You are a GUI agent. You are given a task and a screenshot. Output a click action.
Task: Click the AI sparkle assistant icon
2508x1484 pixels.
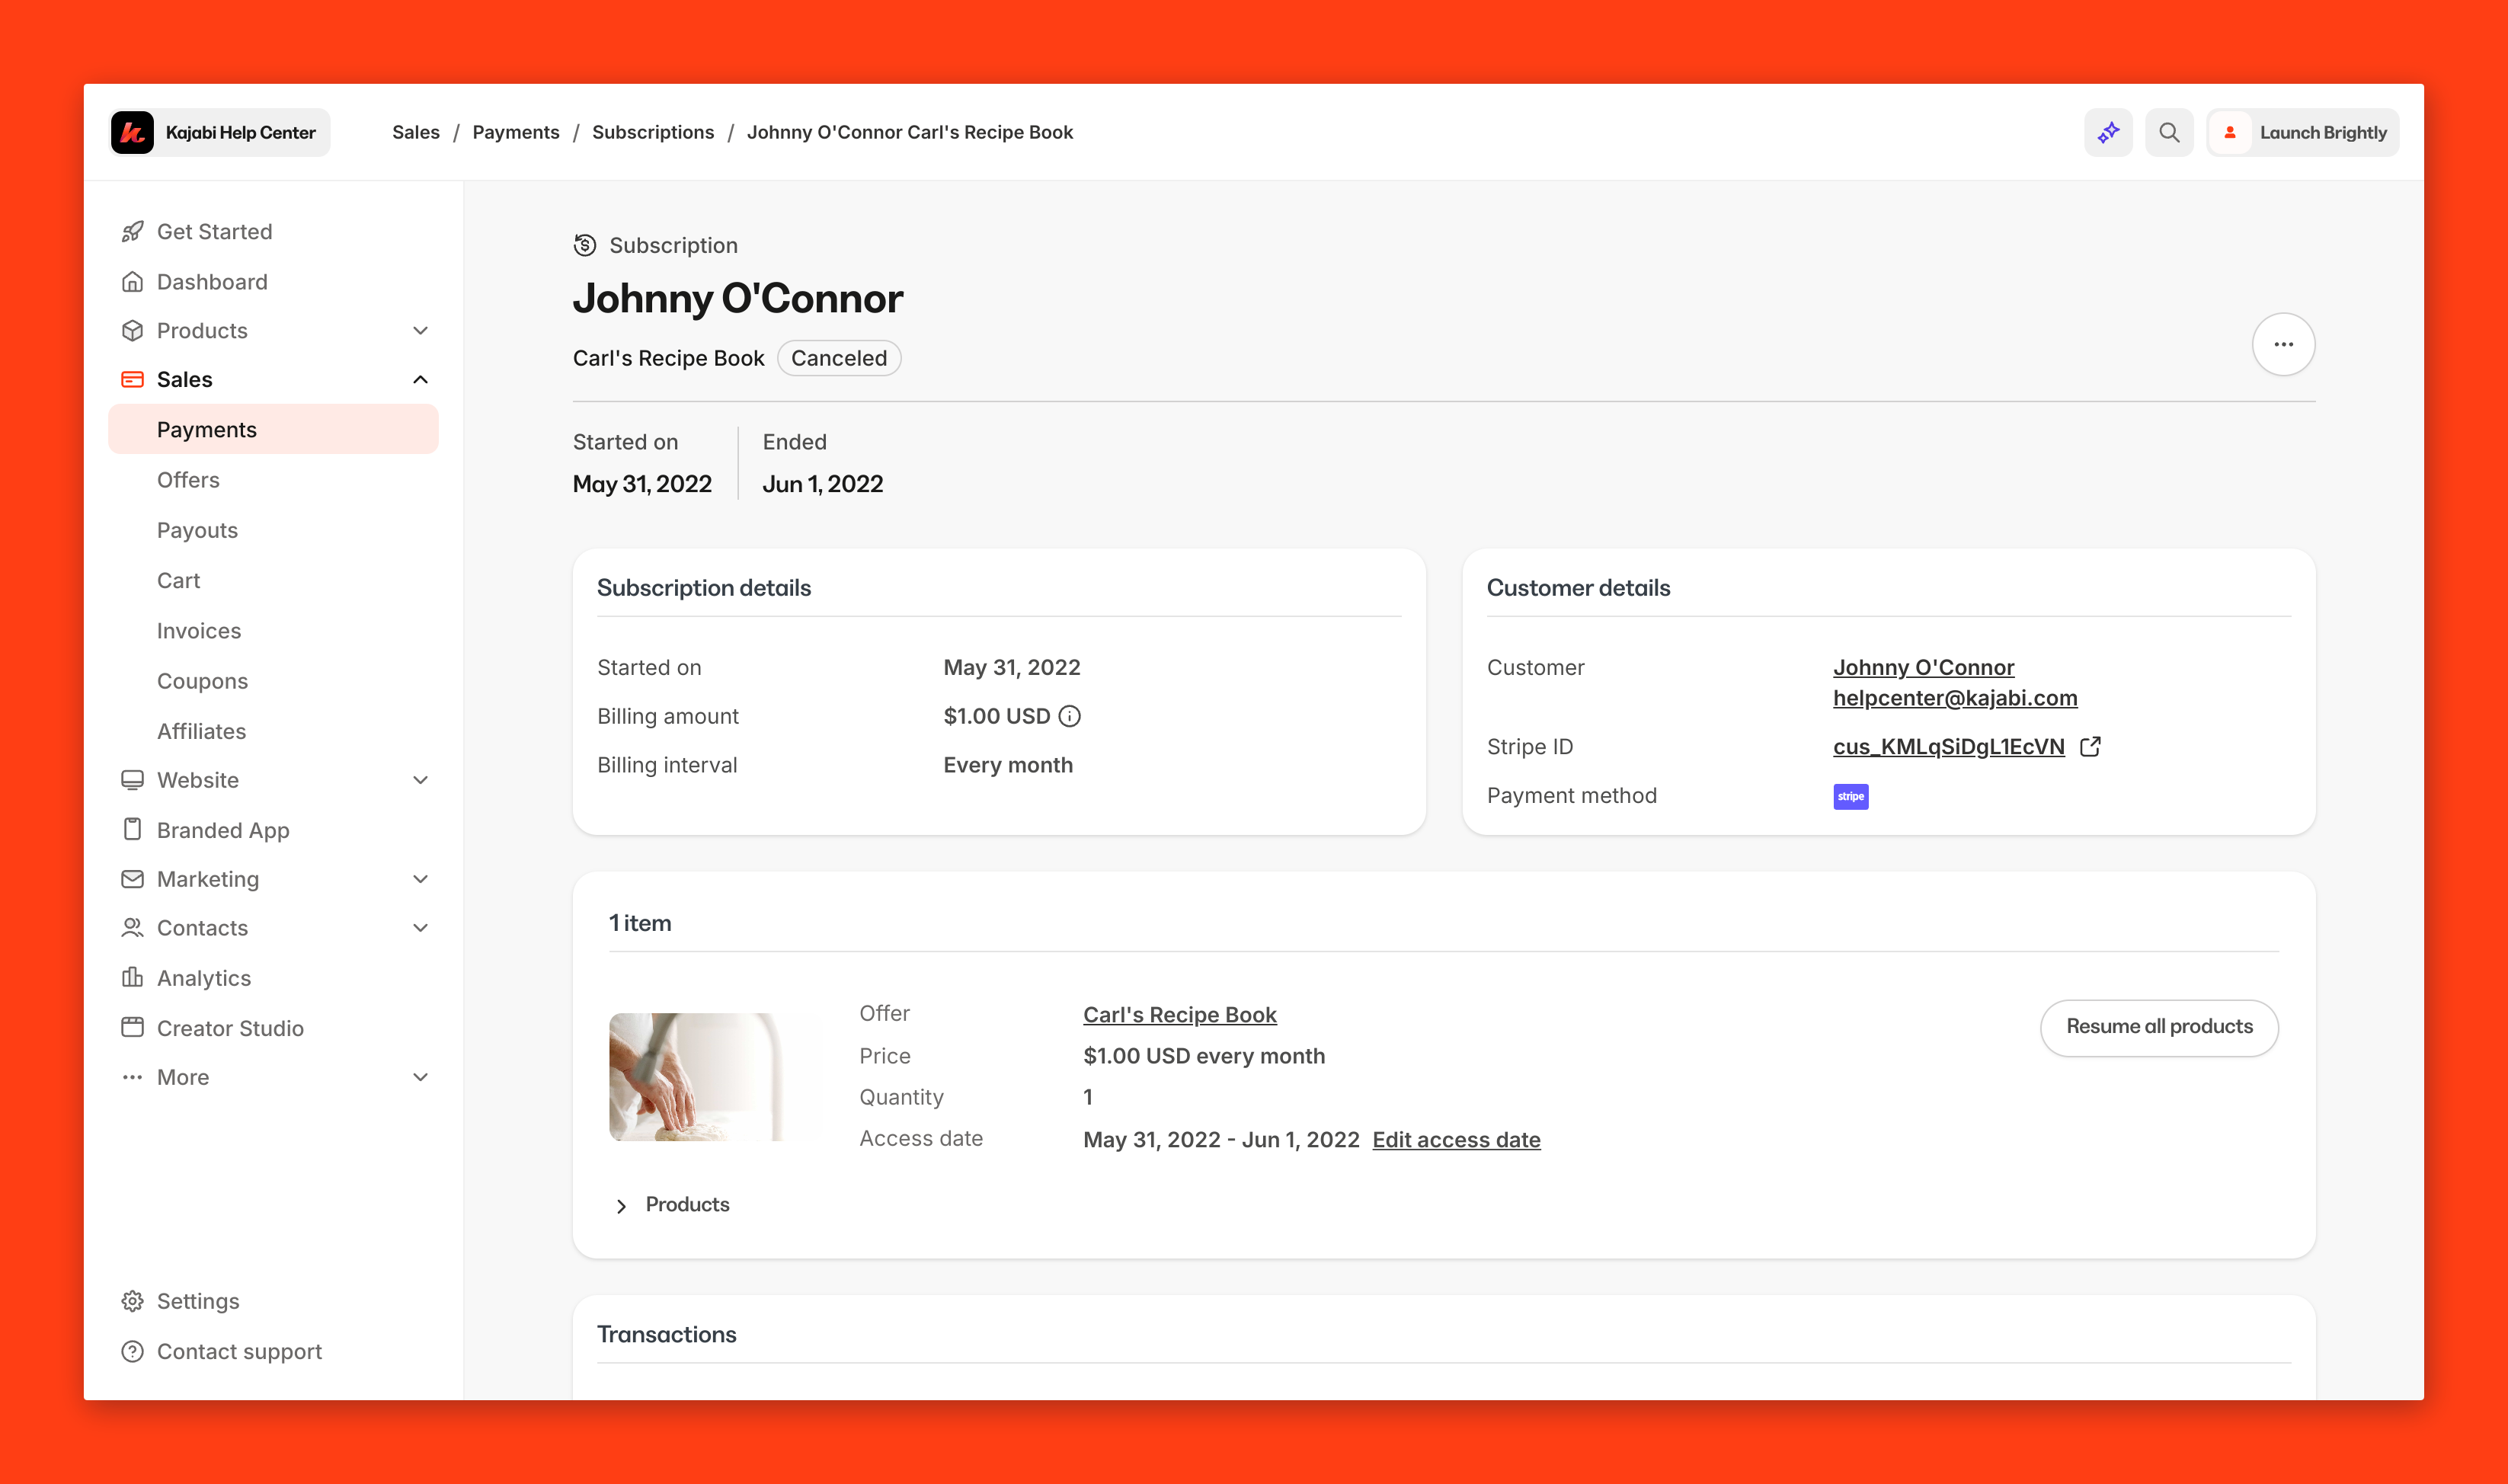coord(2108,132)
